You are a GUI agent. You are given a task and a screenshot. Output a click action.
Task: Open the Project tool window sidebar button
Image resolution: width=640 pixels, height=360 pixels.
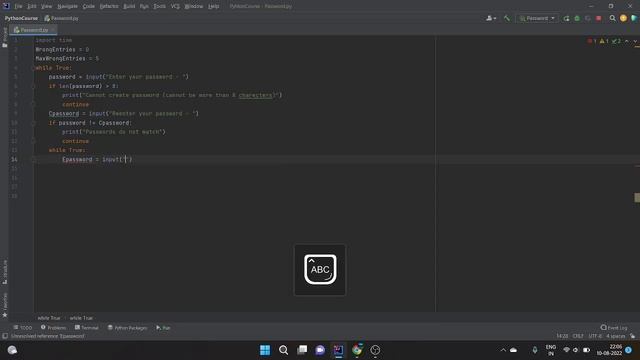(4, 38)
